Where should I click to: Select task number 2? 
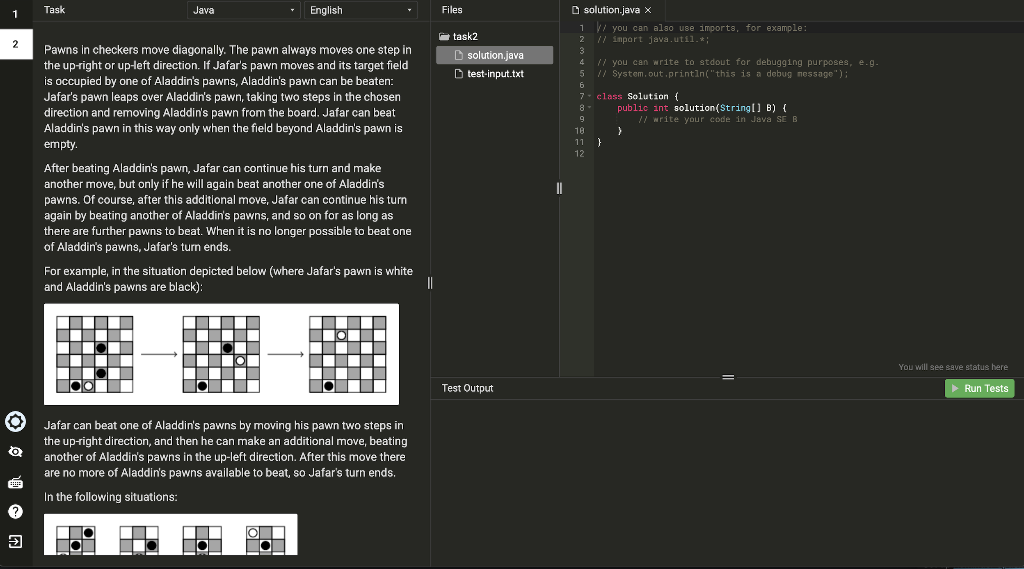tap(16, 44)
